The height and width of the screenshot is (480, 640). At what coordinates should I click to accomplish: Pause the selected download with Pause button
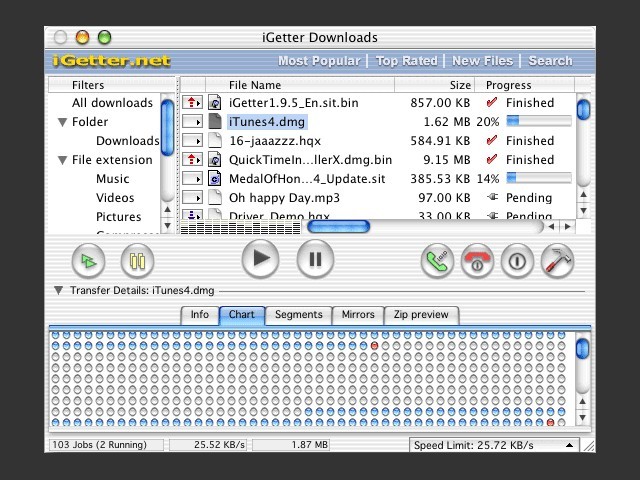click(x=315, y=259)
